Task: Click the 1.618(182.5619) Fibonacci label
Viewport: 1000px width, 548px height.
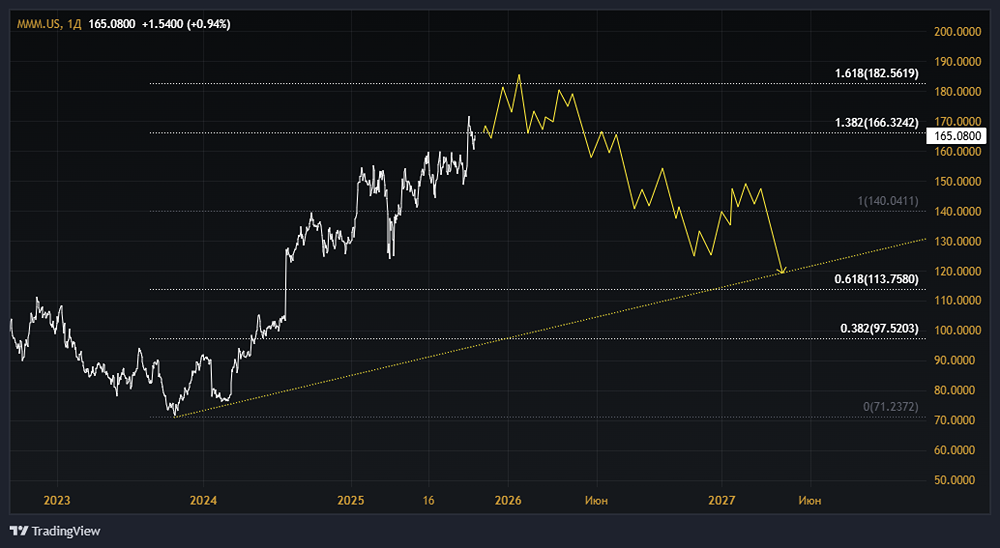Action: point(876,73)
